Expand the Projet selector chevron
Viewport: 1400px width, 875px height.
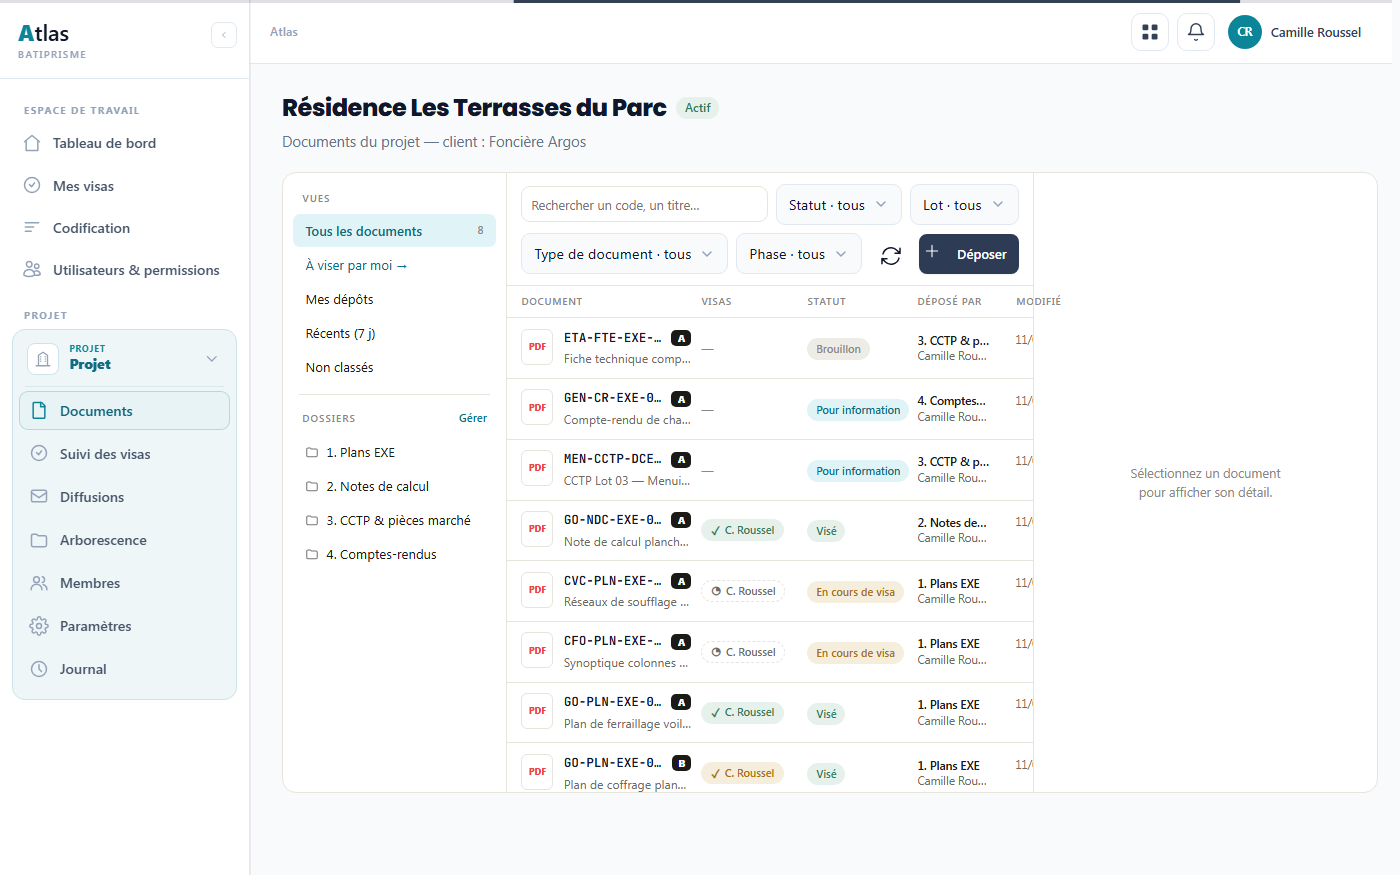tap(211, 359)
